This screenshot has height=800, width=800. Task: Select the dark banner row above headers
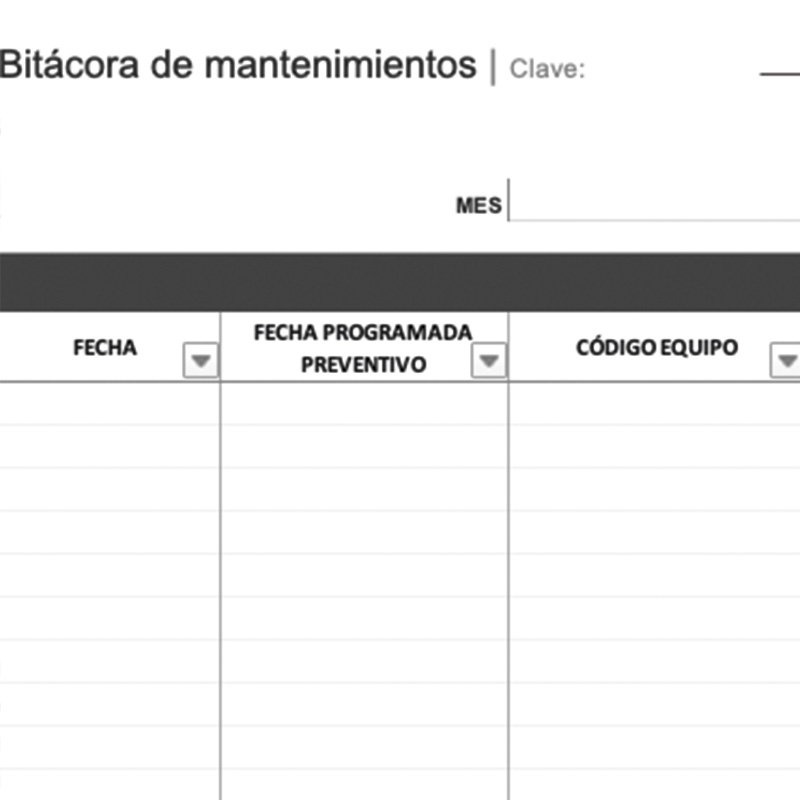pyautogui.click(x=400, y=282)
